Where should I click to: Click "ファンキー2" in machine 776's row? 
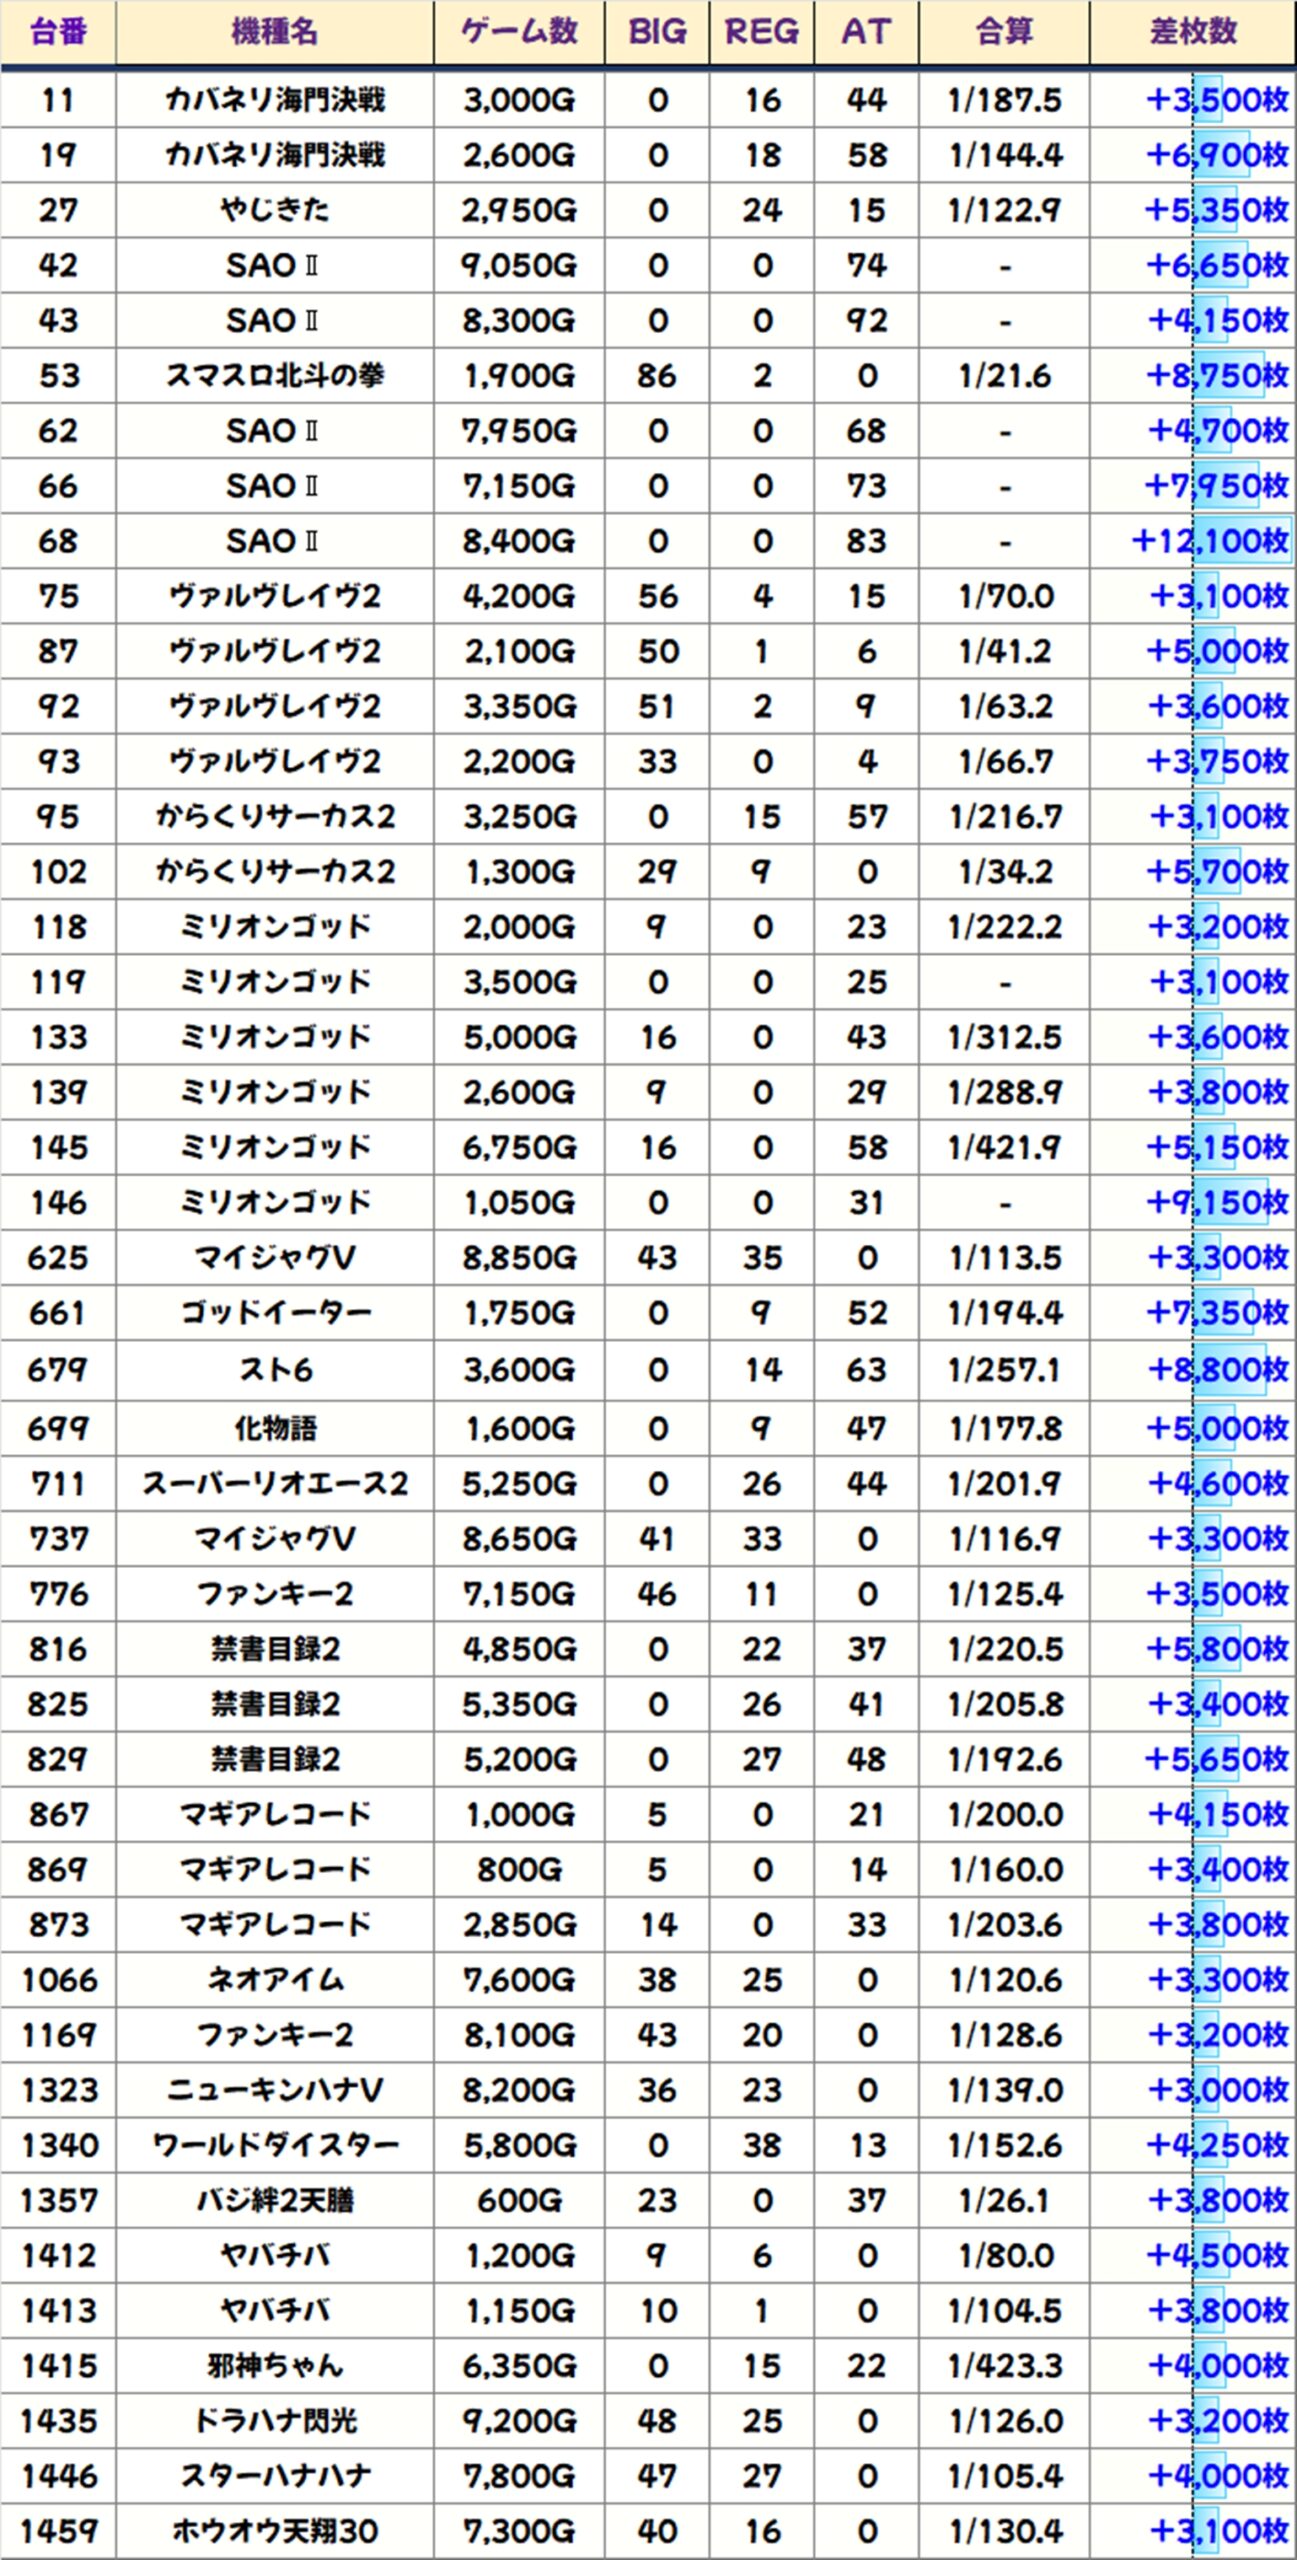coord(274,1593)
